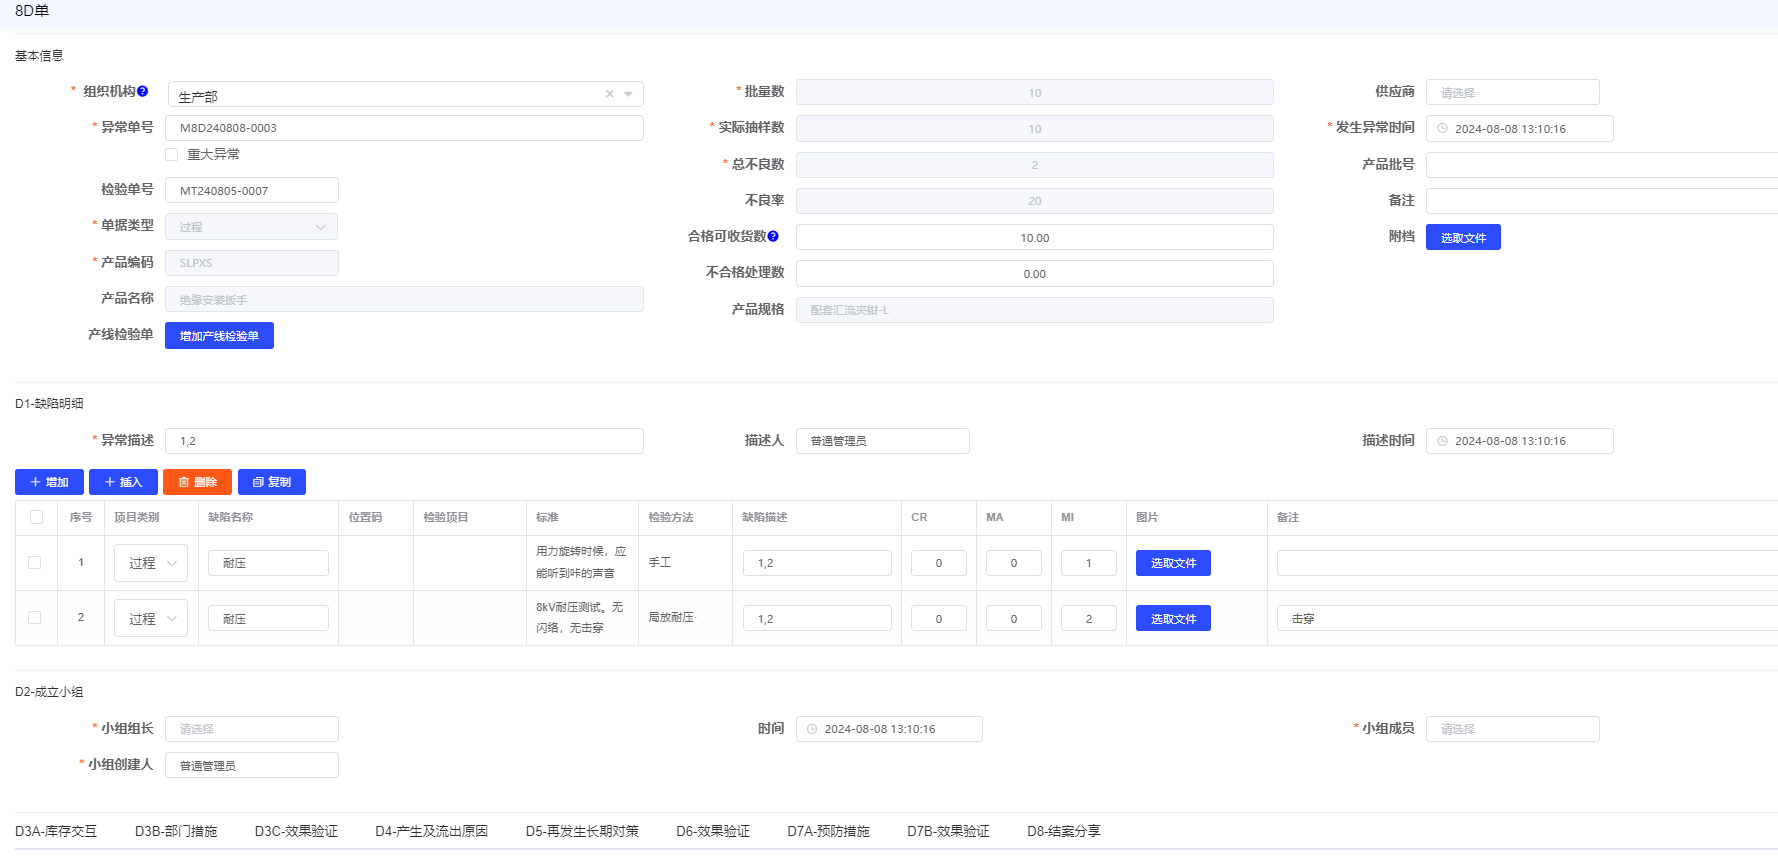
Task: Click the 不合格处理数 input field
Action: click(x=1034, y=273)
